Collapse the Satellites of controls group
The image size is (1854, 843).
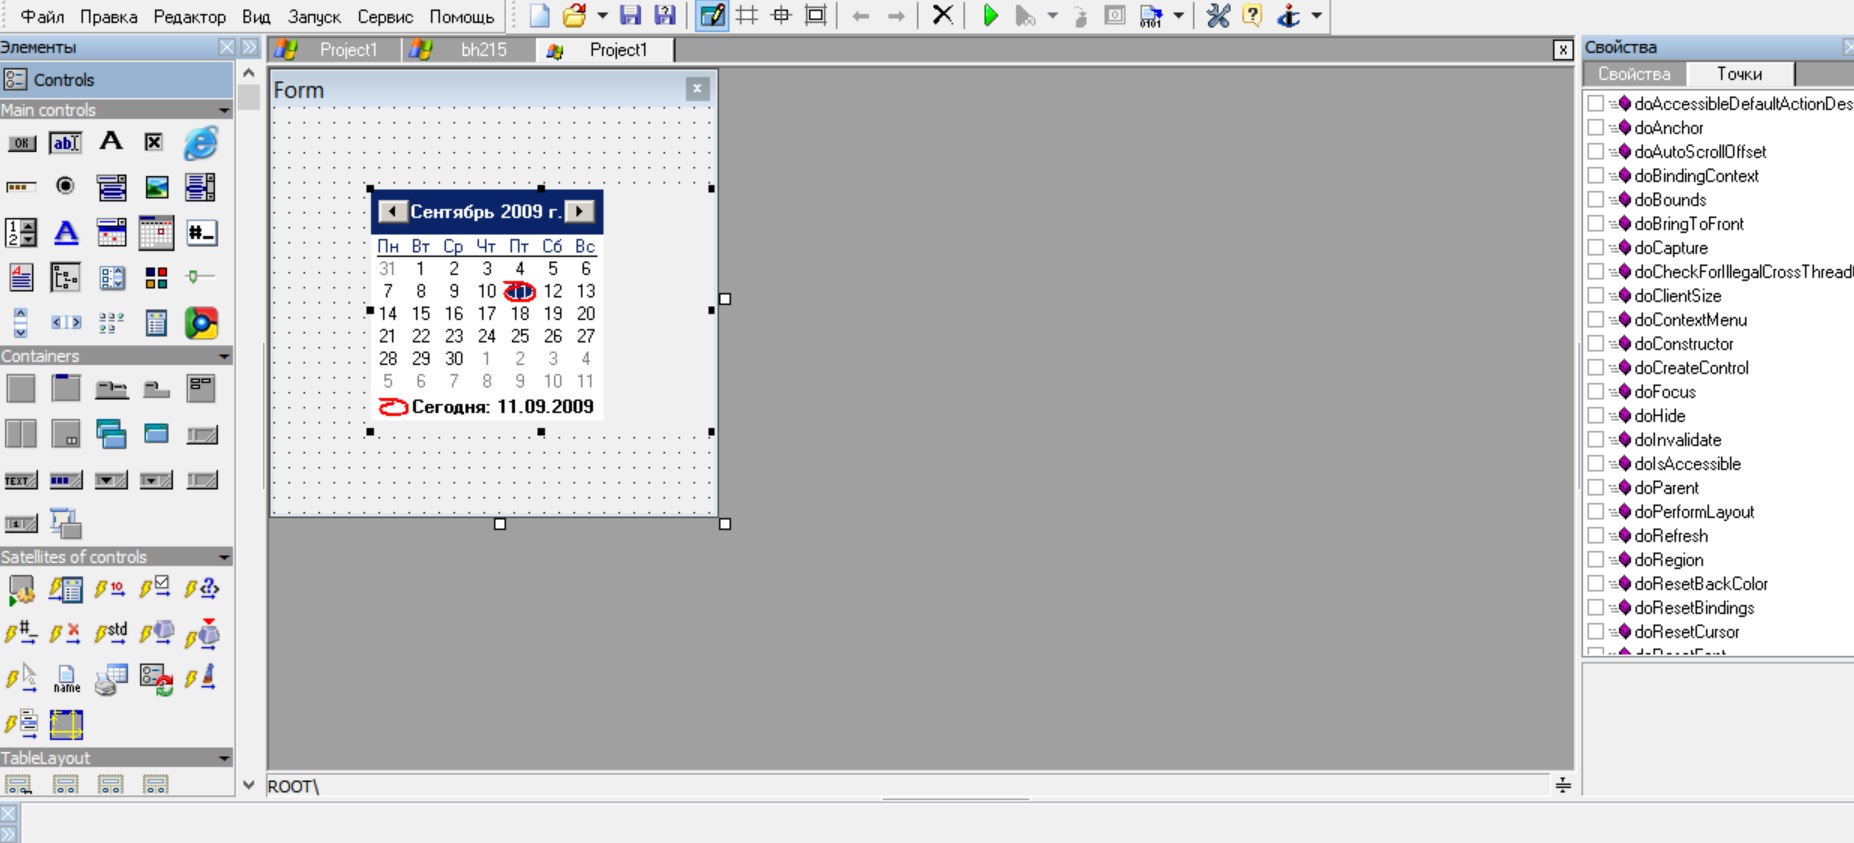pos(224,557)
